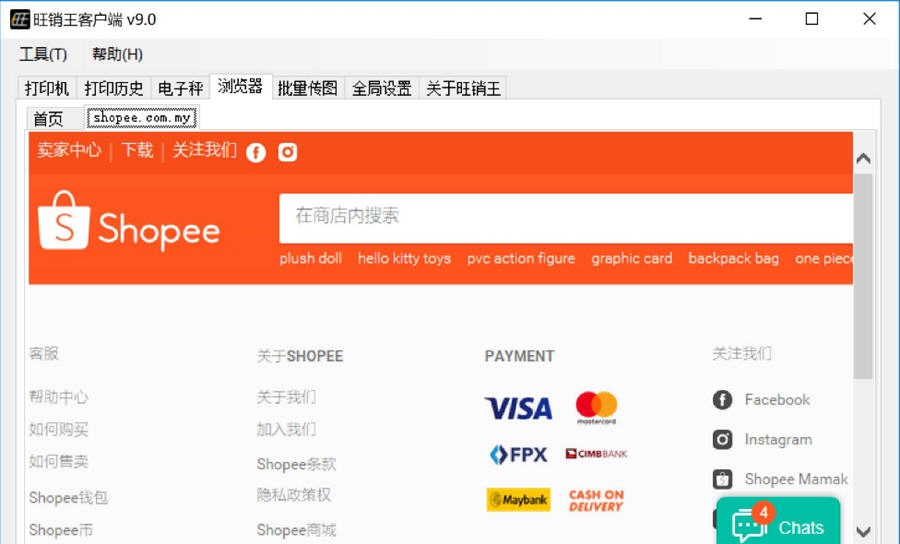Open the 隐私政策权 footer link
Screen dimensions: 900x544
pyautogui.click(x=294, y=495)
